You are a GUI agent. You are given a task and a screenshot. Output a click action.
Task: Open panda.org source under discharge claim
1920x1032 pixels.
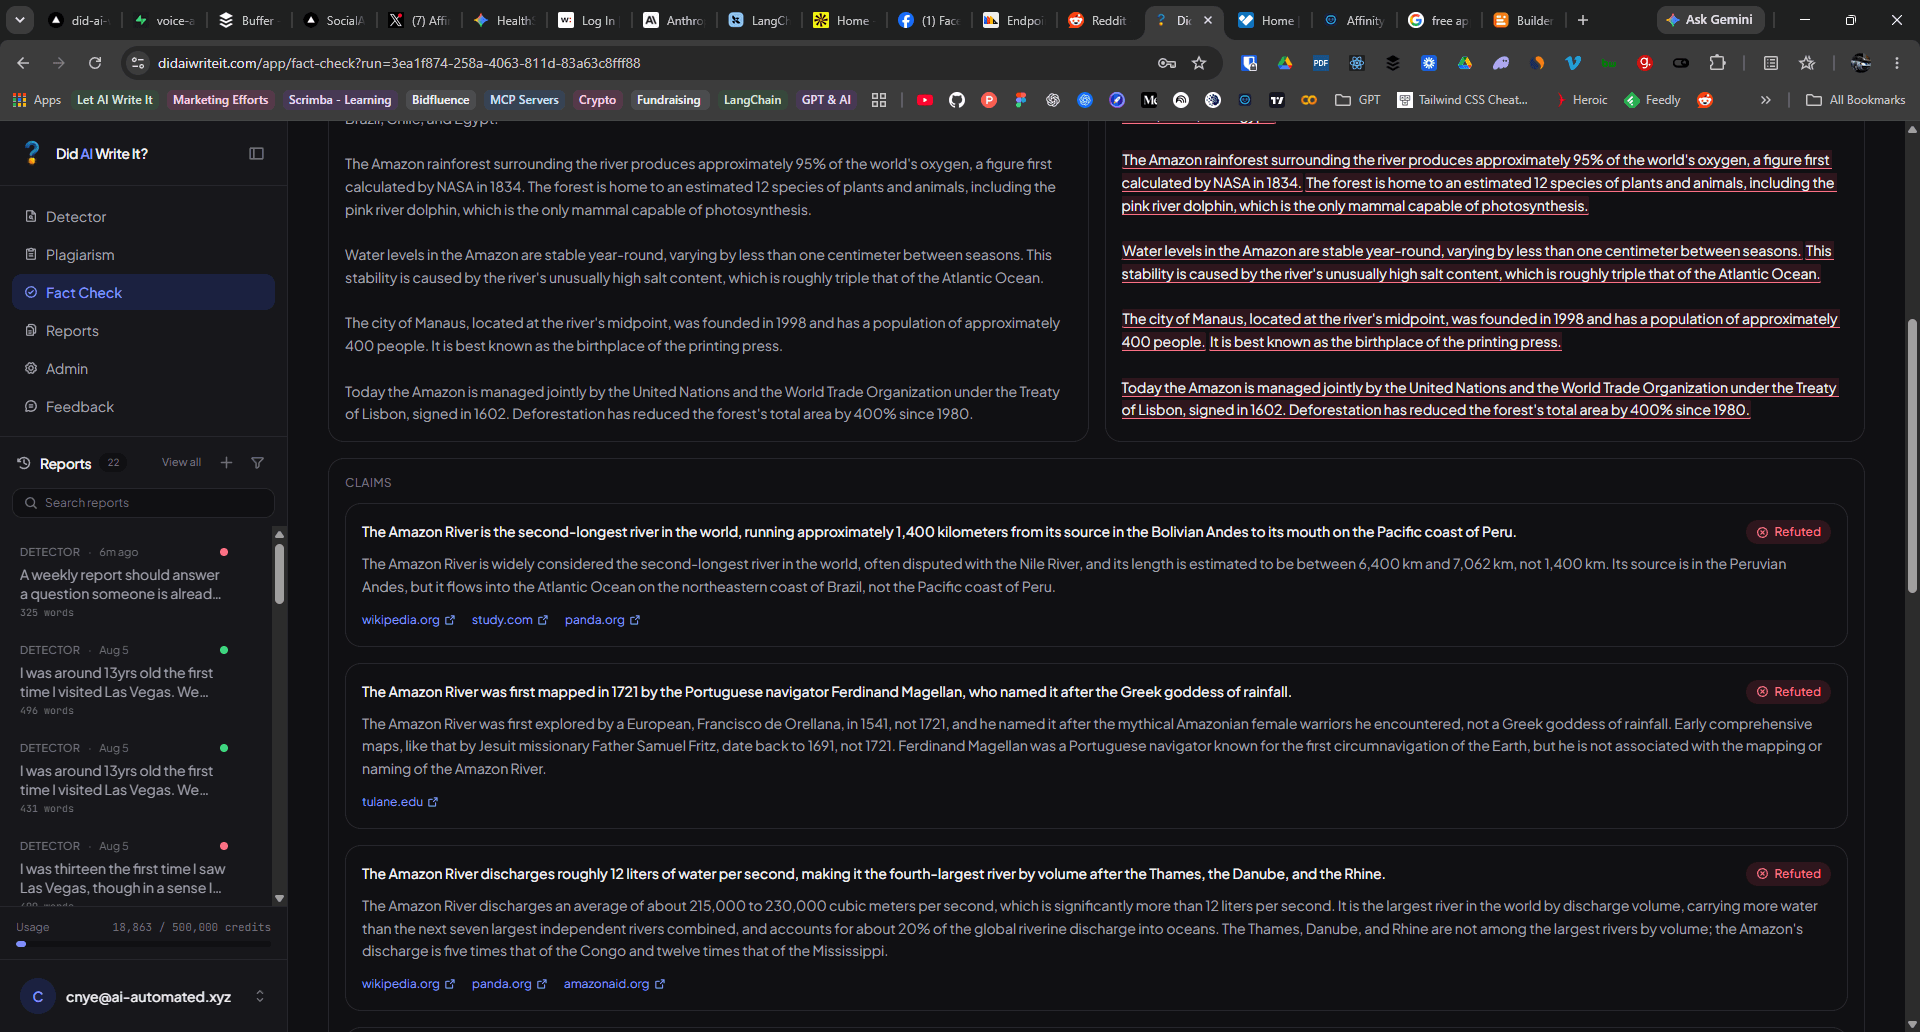[509, 984]
